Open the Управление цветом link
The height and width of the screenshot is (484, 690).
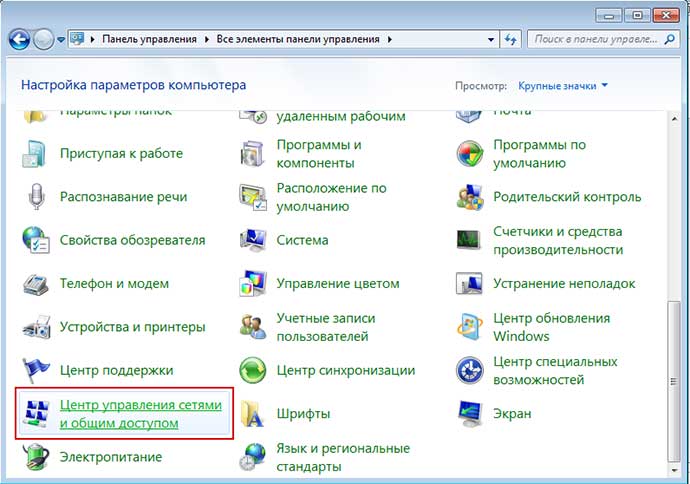point(338,283)
